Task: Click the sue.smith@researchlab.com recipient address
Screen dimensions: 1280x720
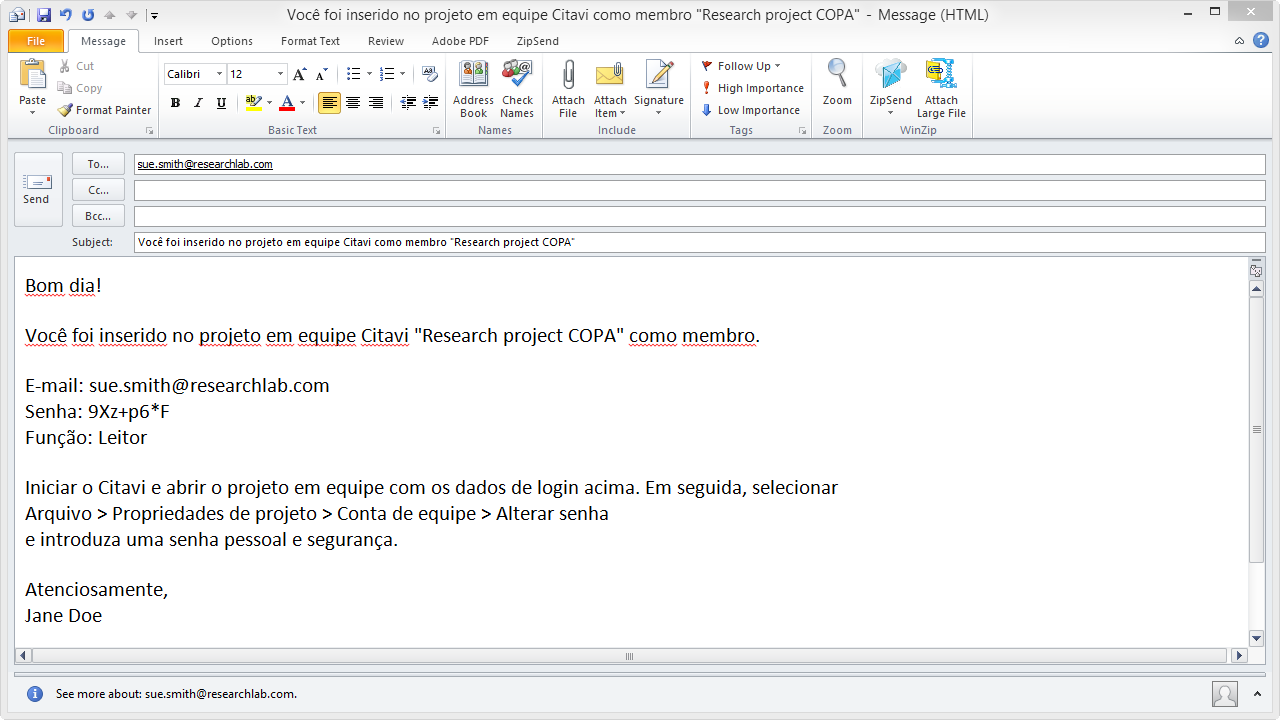Action: (205, 164)
